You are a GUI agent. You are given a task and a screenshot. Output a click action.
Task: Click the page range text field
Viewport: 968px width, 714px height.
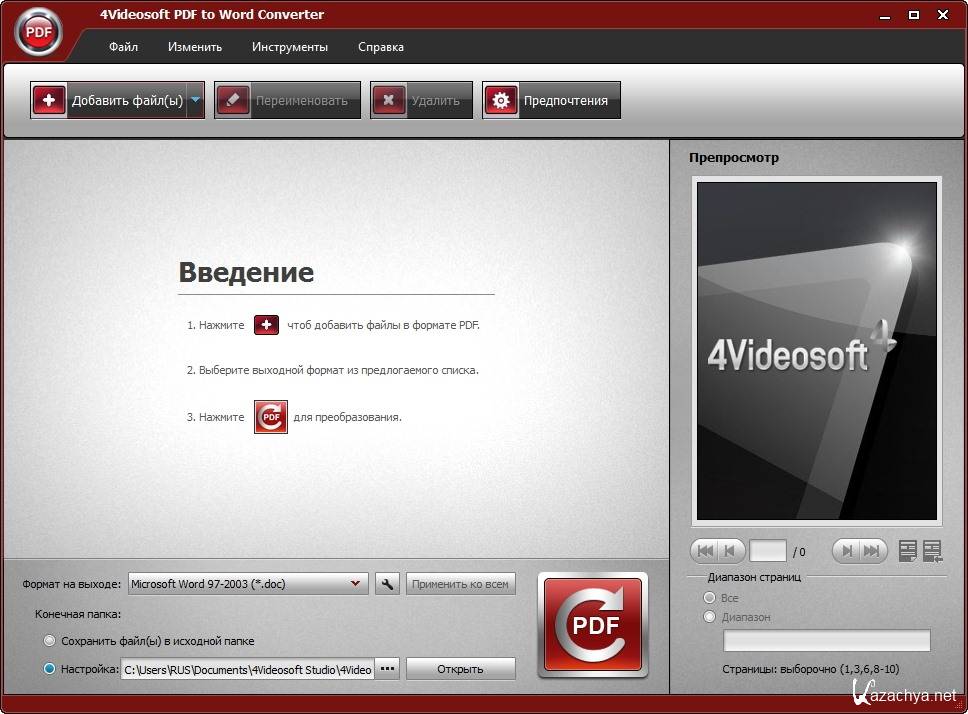(827, 641)
